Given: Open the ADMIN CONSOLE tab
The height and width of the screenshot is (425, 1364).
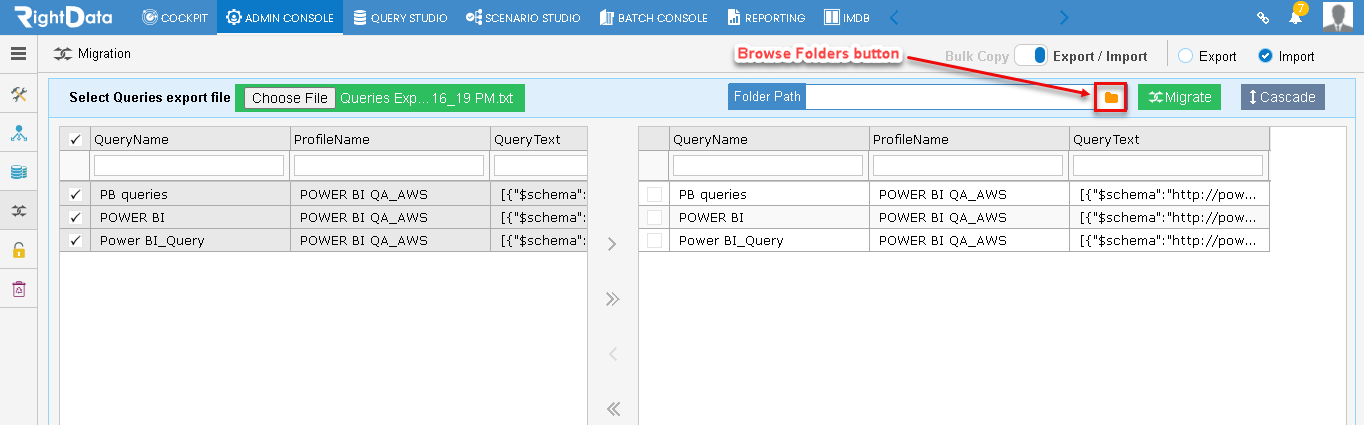Looking at the screenshot, I should (x=280, y=17).
